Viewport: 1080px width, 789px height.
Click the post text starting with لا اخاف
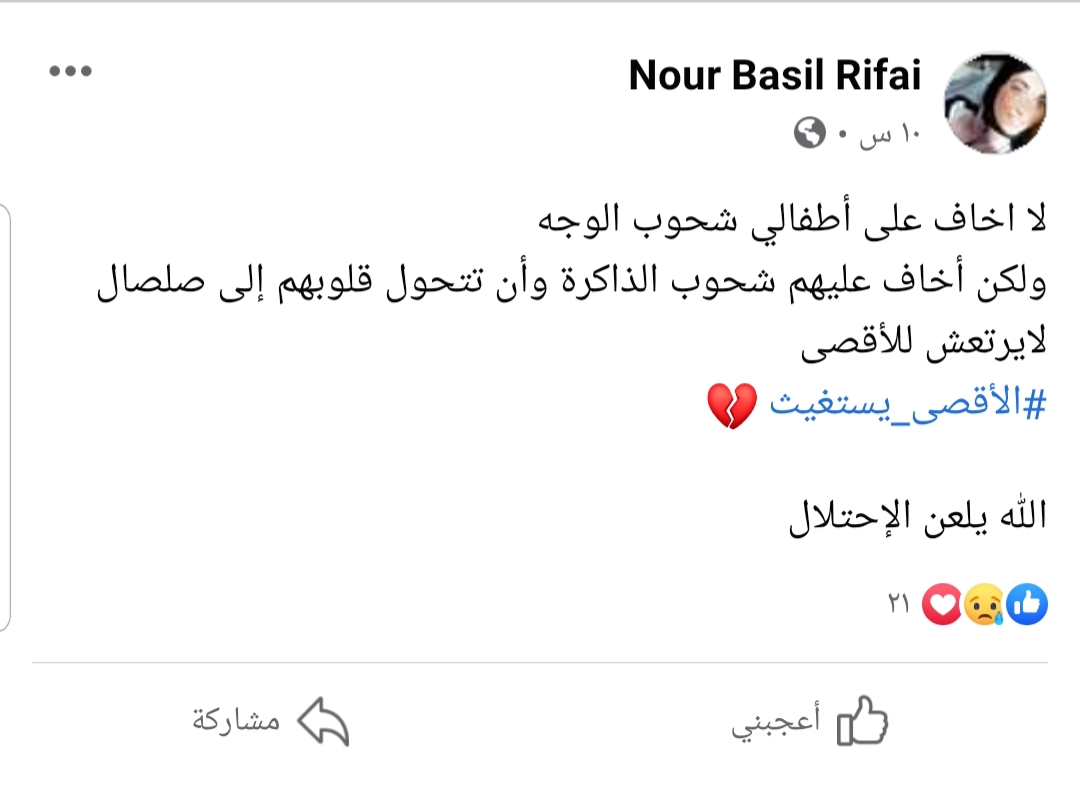pyautogui.click(x=792, y=220)
